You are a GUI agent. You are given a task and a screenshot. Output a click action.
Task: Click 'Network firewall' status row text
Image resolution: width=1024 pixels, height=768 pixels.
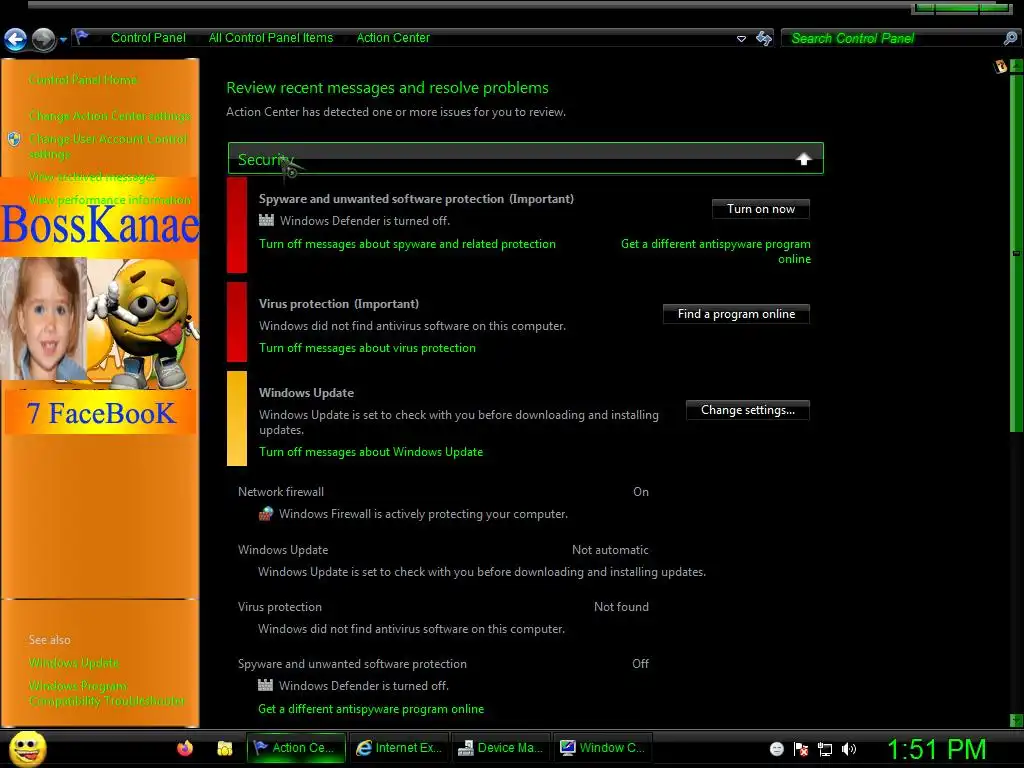(x=281, y=492)
